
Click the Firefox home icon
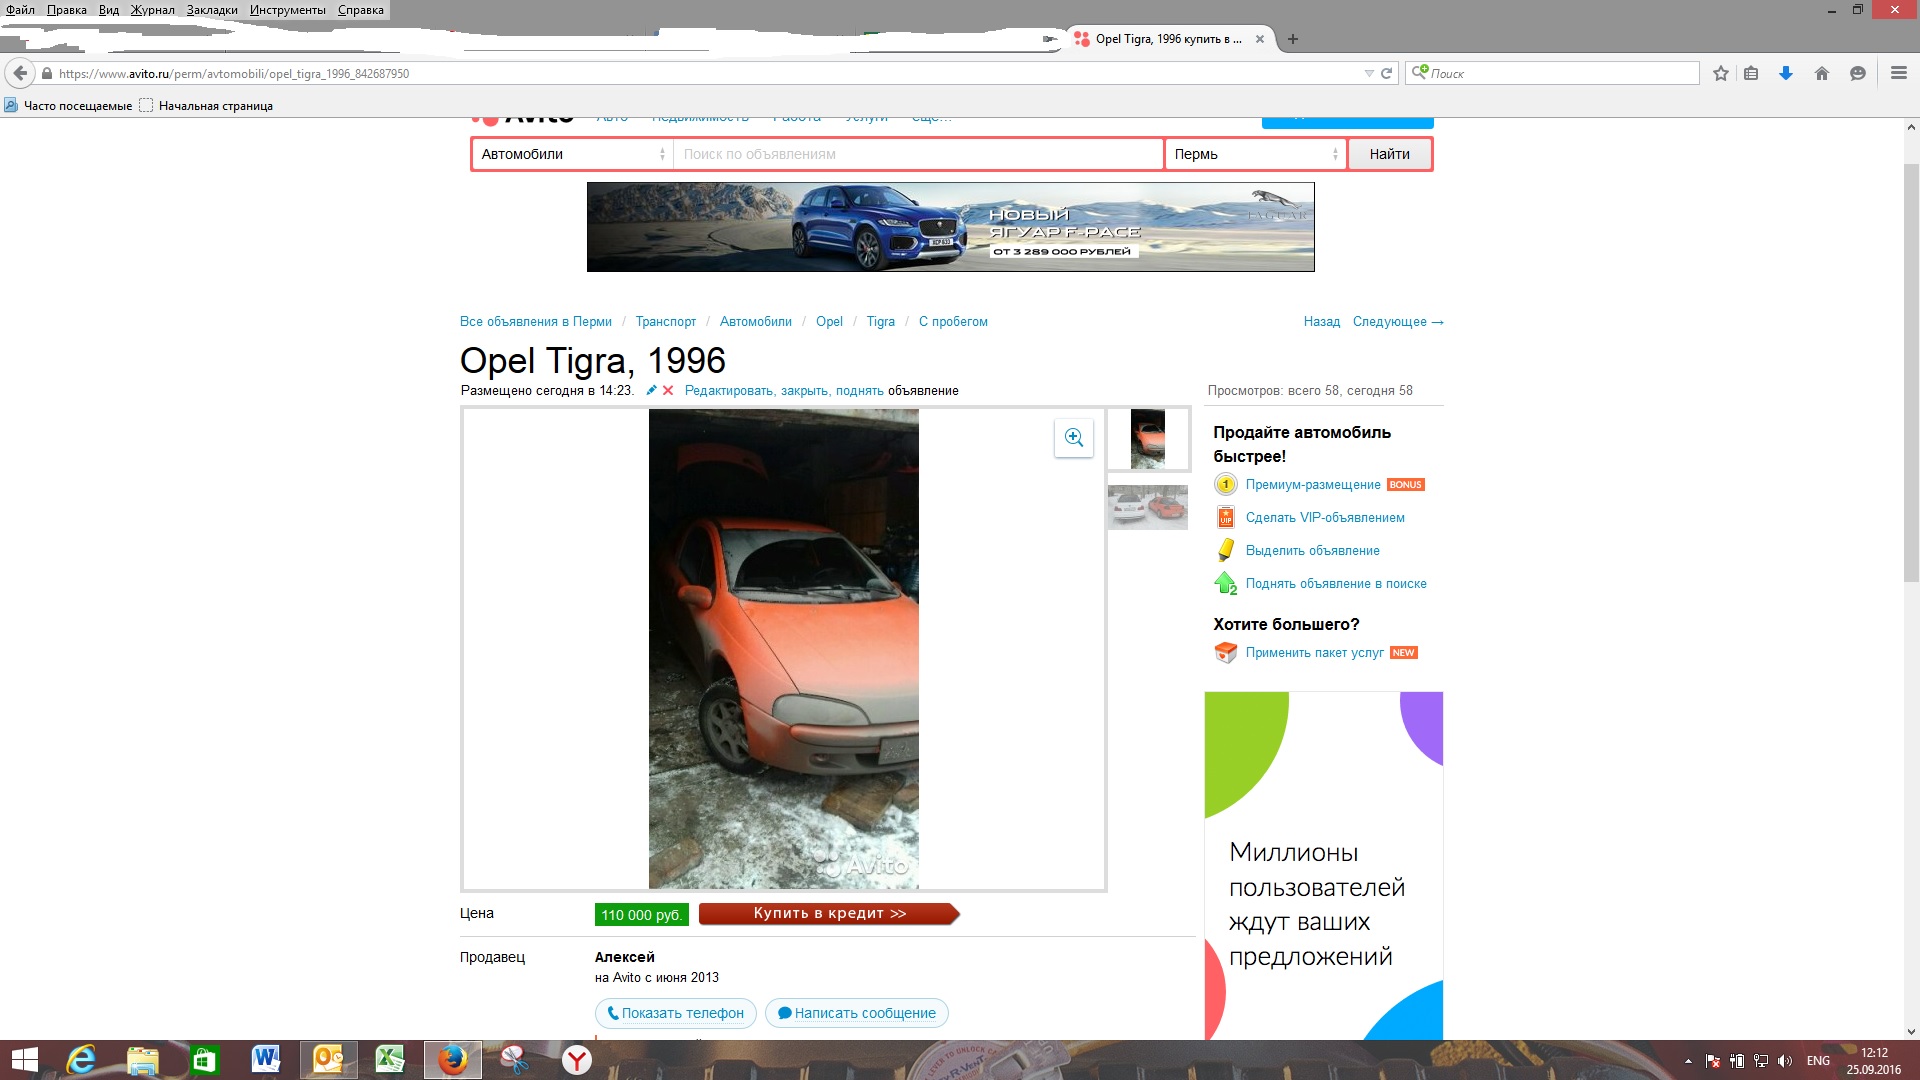1821,74
